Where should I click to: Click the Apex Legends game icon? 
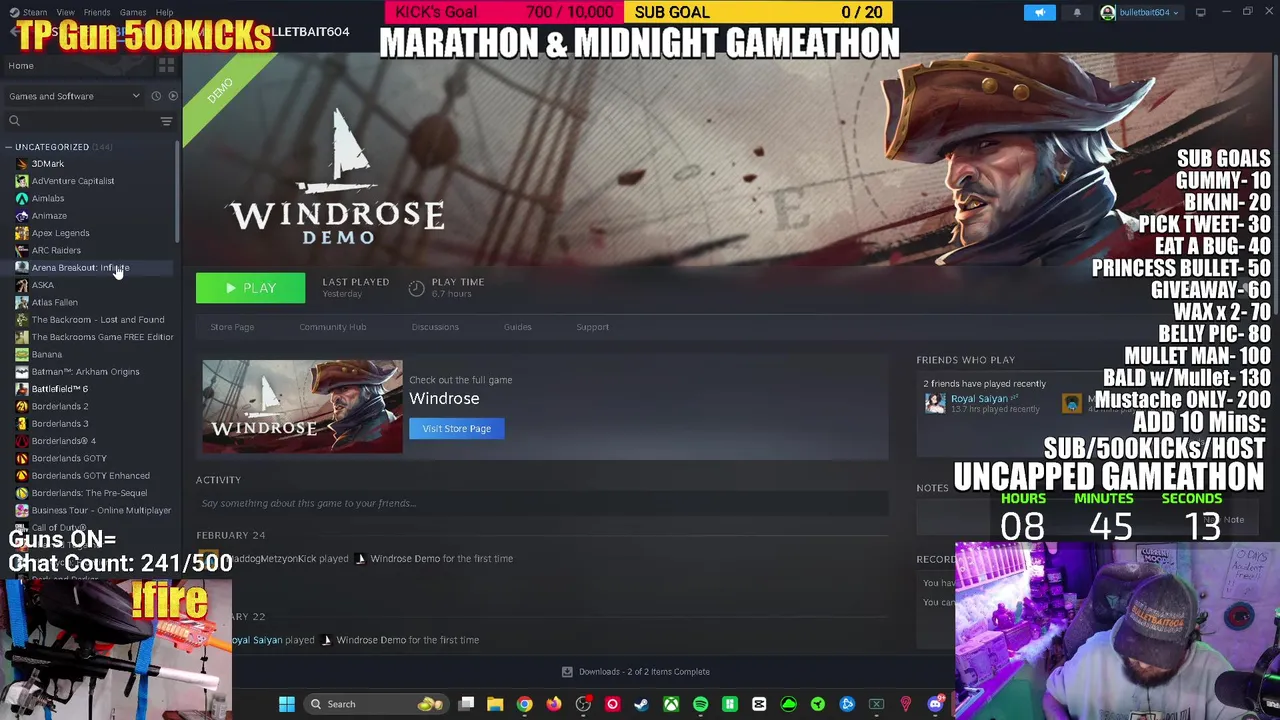[22, 233]
